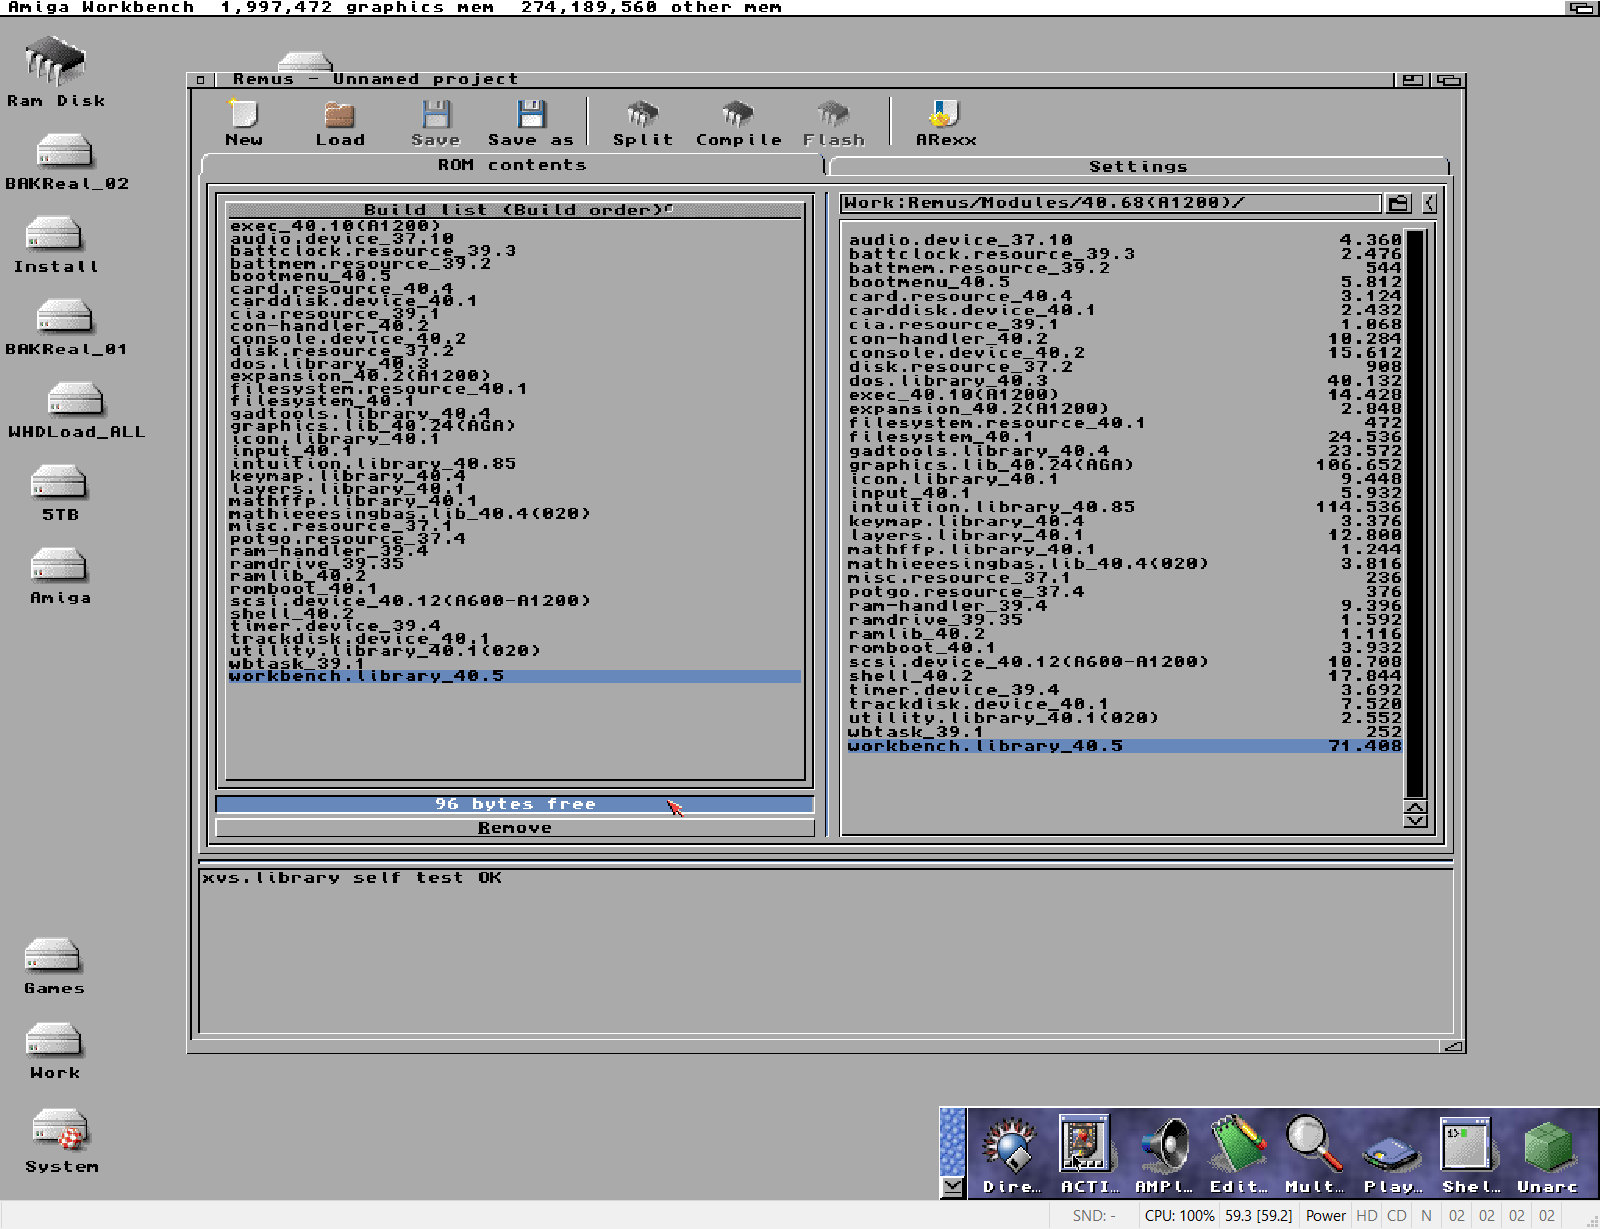Screen dimensions: 1600x1229
Task: Click the New project toolbar icon
Action: 244,123
